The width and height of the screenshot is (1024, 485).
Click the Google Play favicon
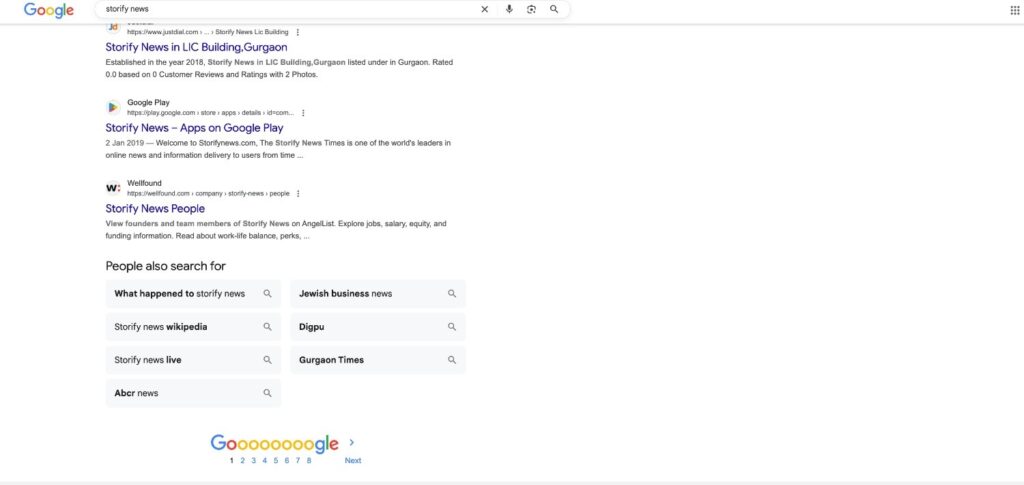tap(113, 107)
